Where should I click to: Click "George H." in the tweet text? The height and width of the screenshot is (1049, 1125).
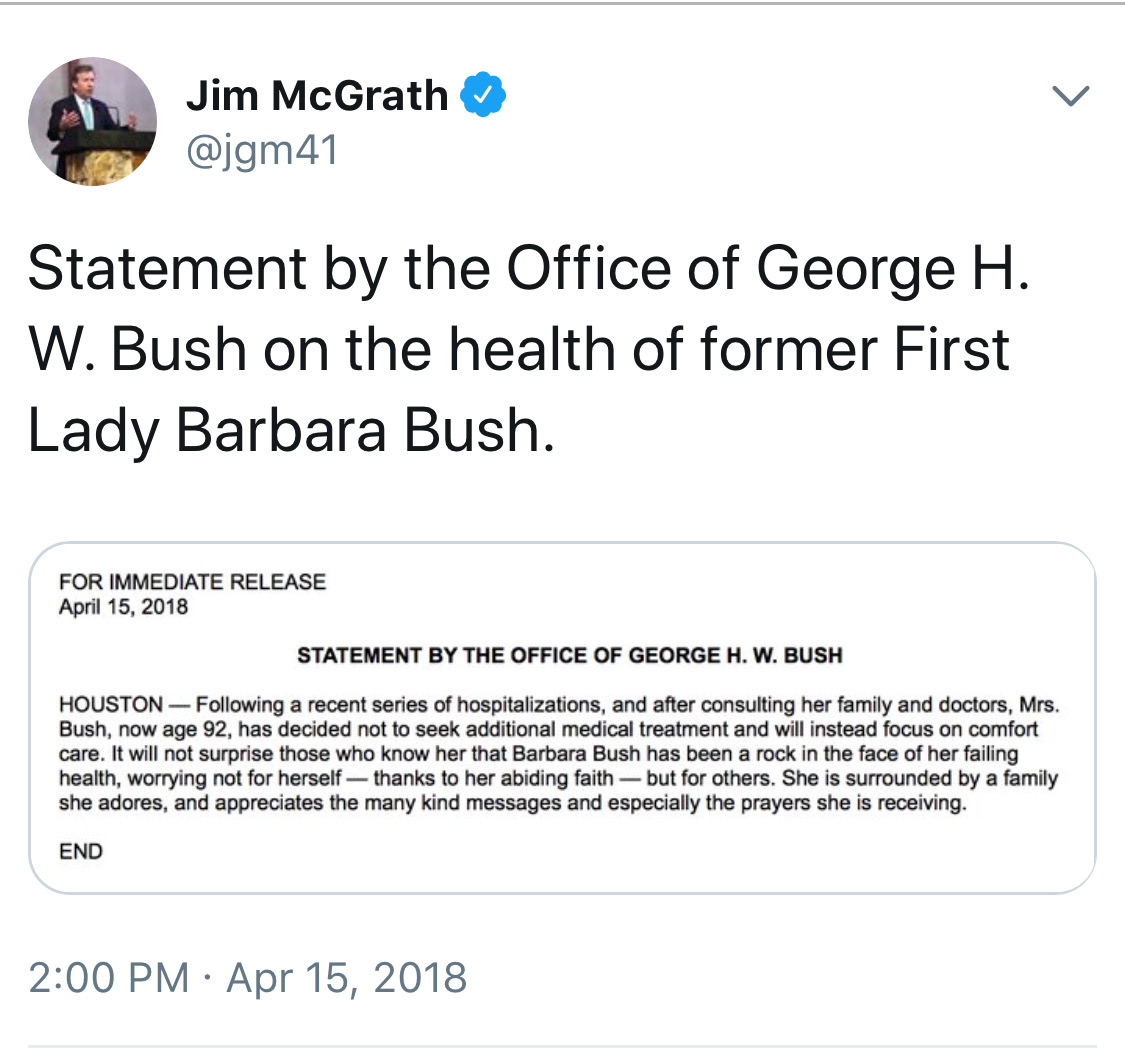[x=892, y=270]
